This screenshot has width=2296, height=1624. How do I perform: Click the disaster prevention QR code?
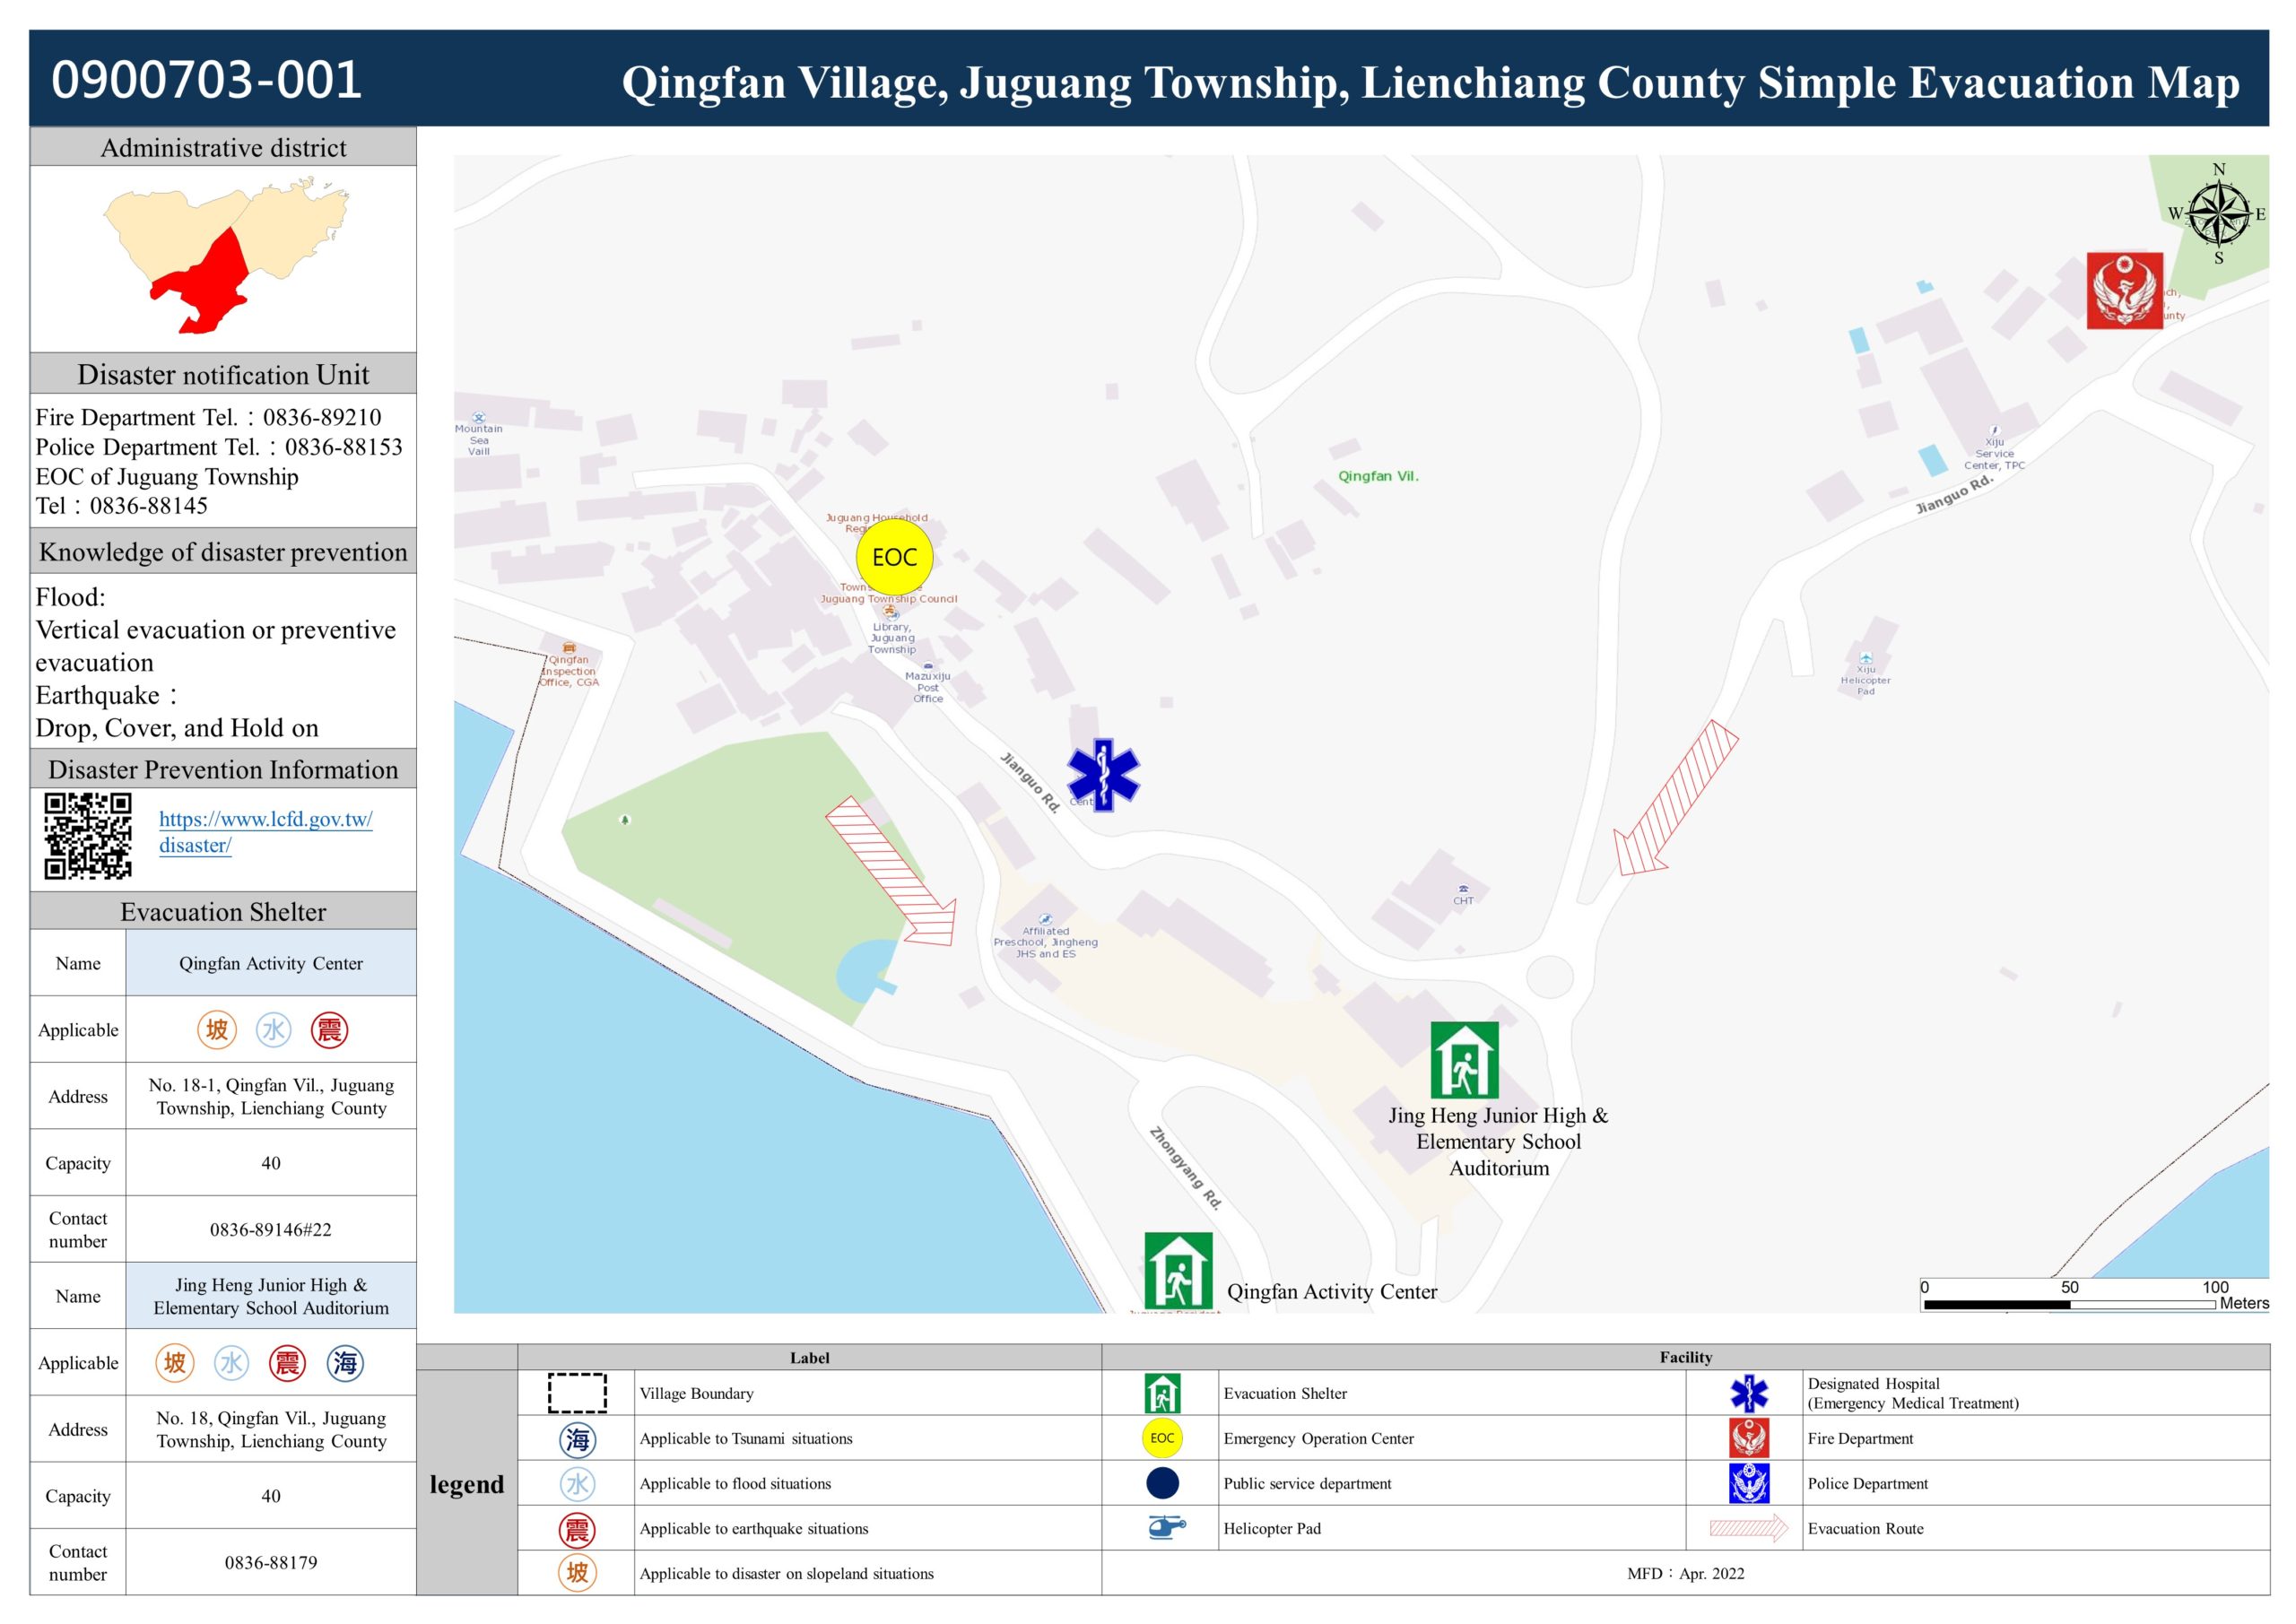pos(88,836)
